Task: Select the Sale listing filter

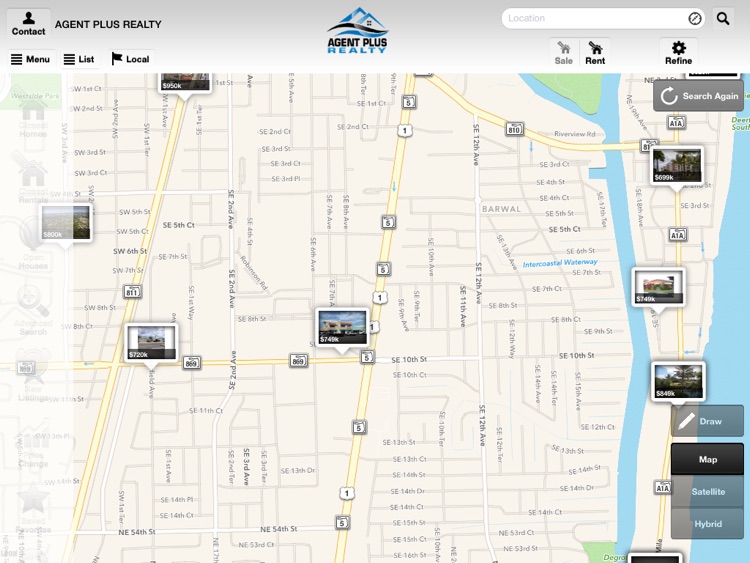Action: tap(563, 53)
